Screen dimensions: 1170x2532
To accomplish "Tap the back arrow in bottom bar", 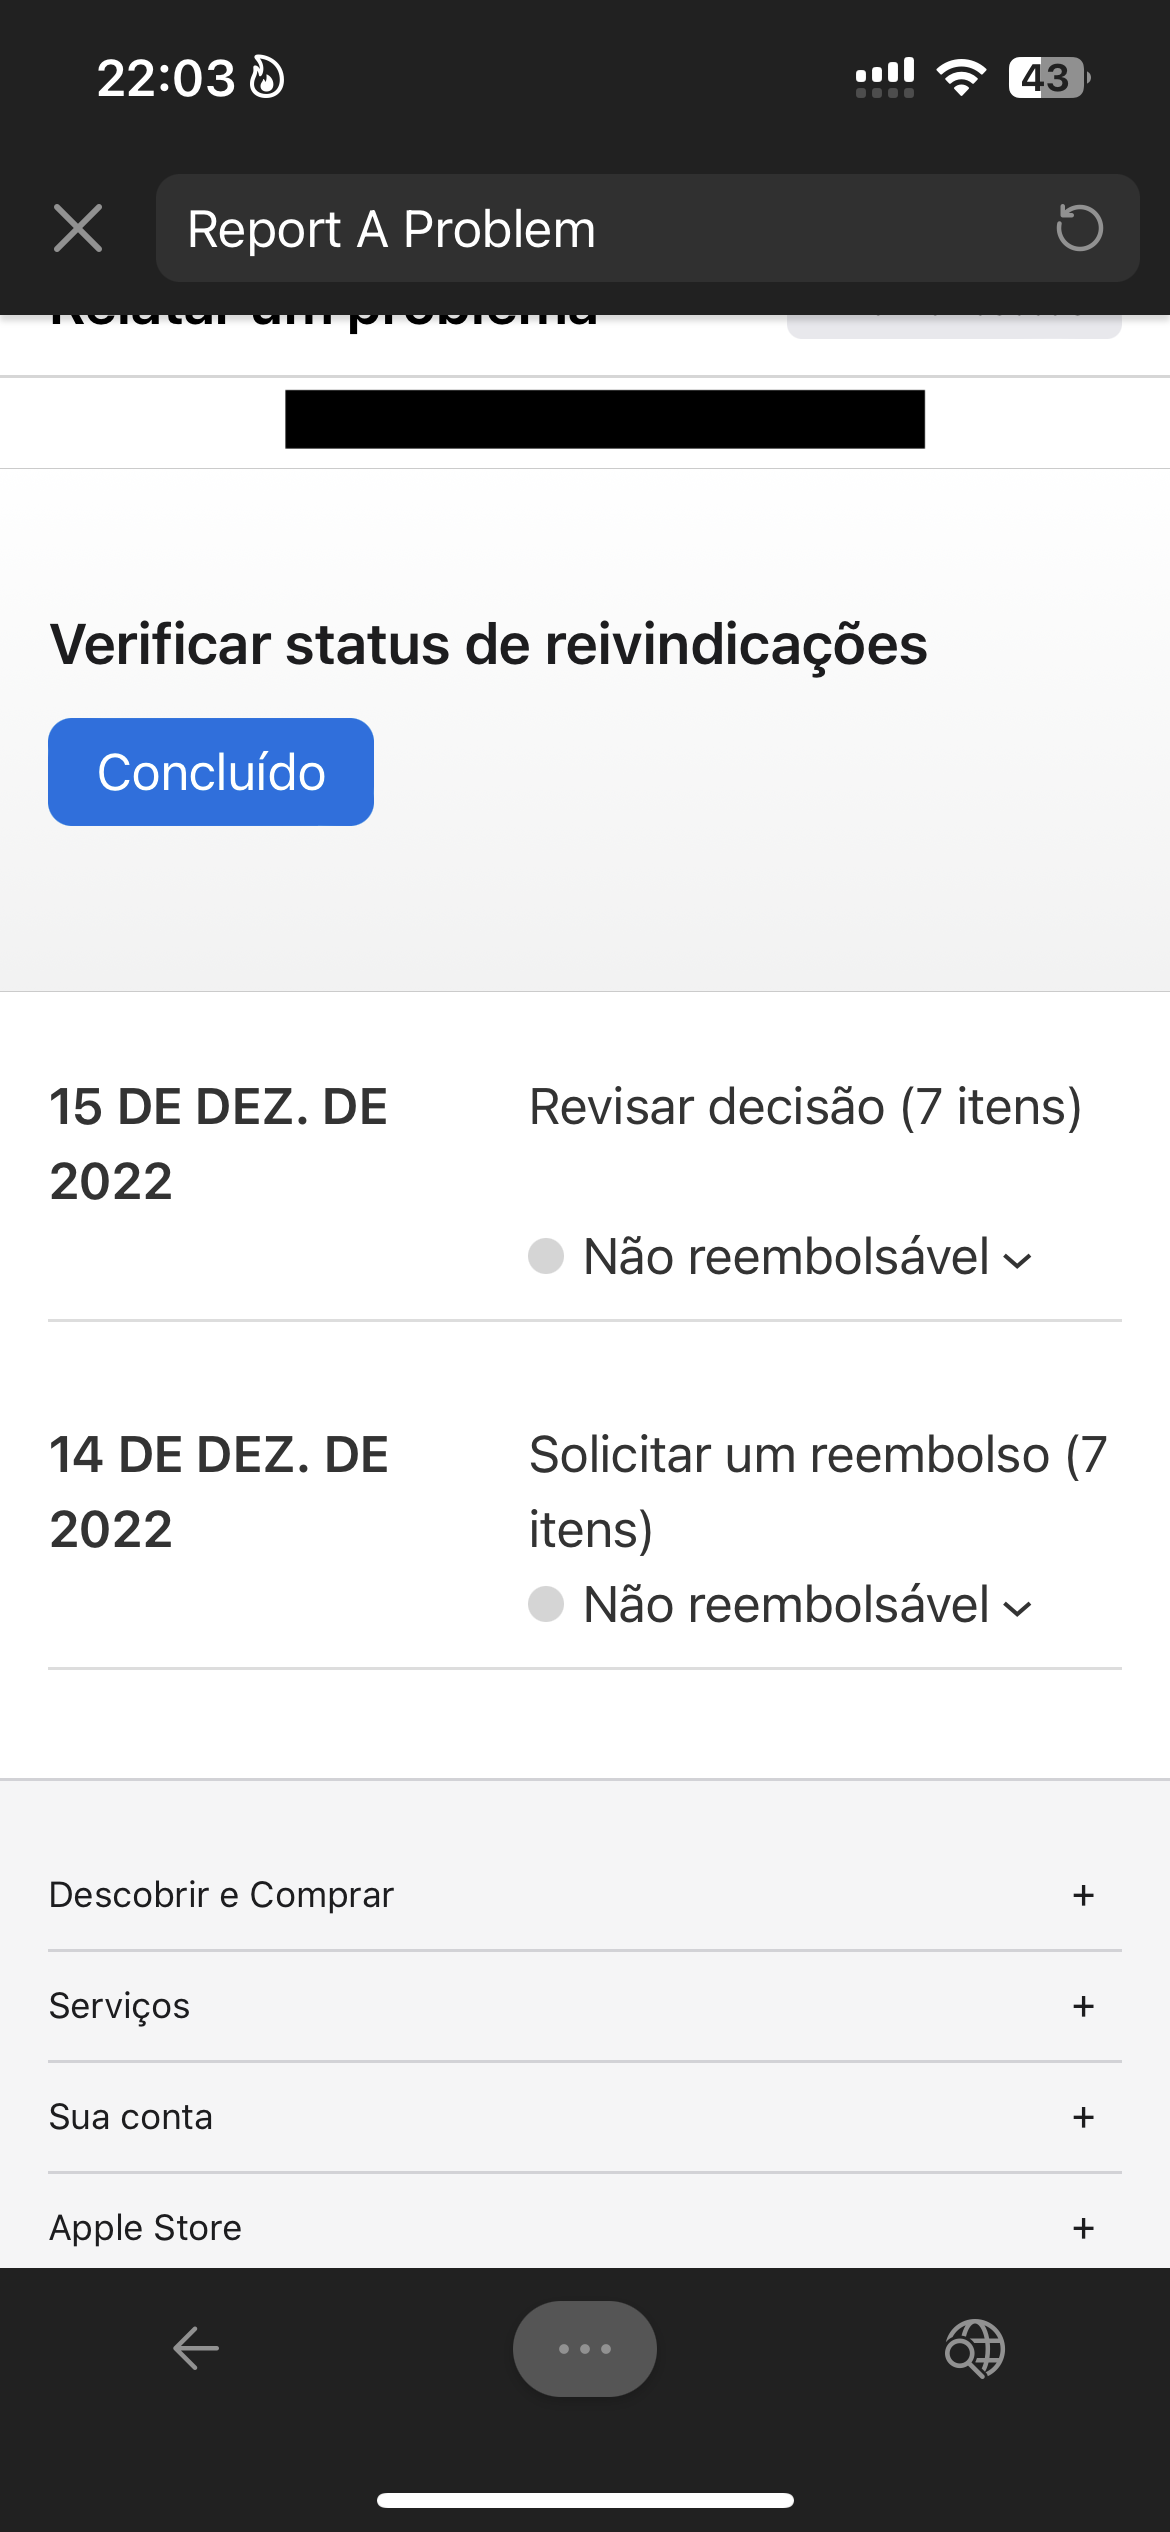I will click(196, 2348).
